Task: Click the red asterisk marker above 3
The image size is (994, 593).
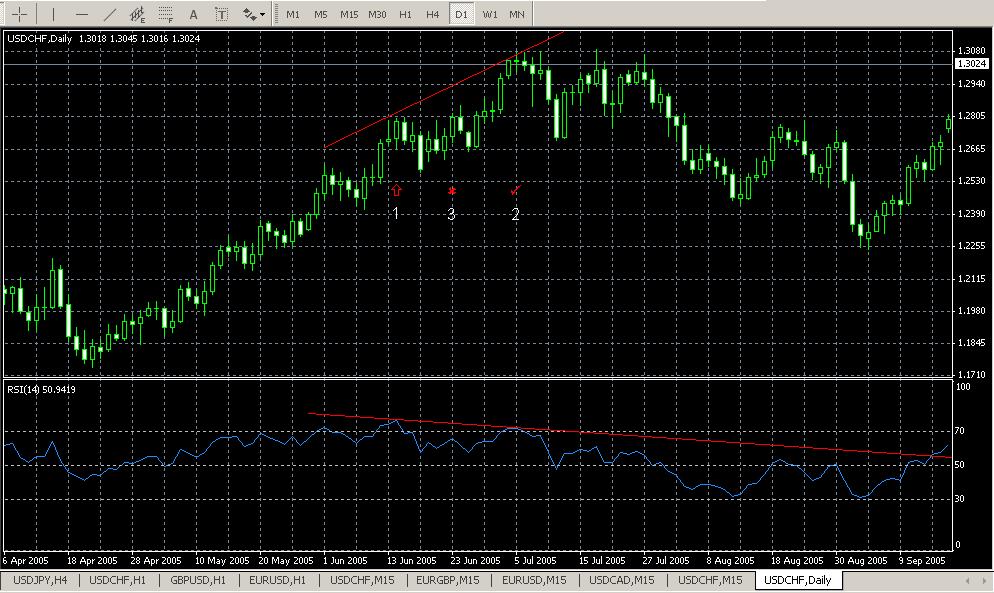Action: 452,191
